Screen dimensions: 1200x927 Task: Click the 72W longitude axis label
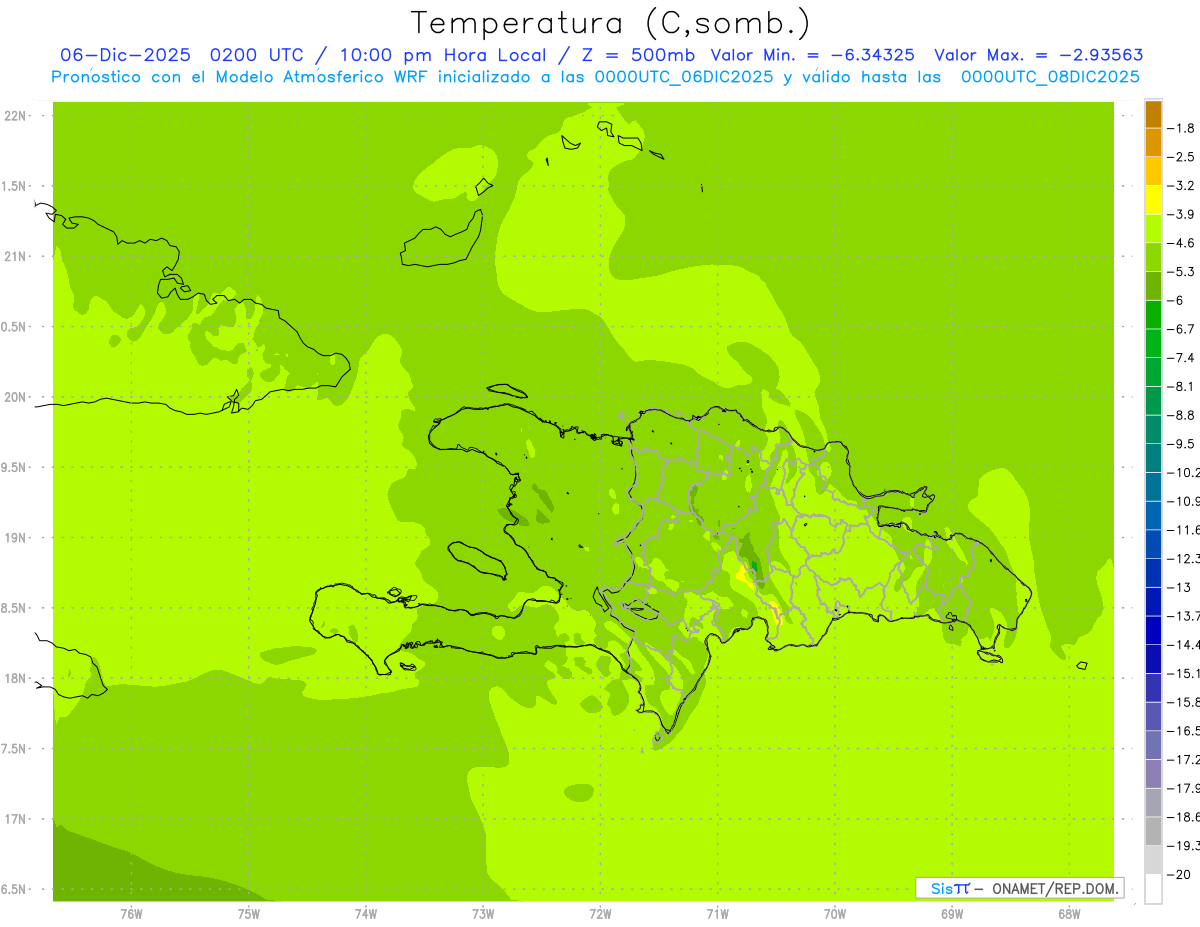(600, 914)
